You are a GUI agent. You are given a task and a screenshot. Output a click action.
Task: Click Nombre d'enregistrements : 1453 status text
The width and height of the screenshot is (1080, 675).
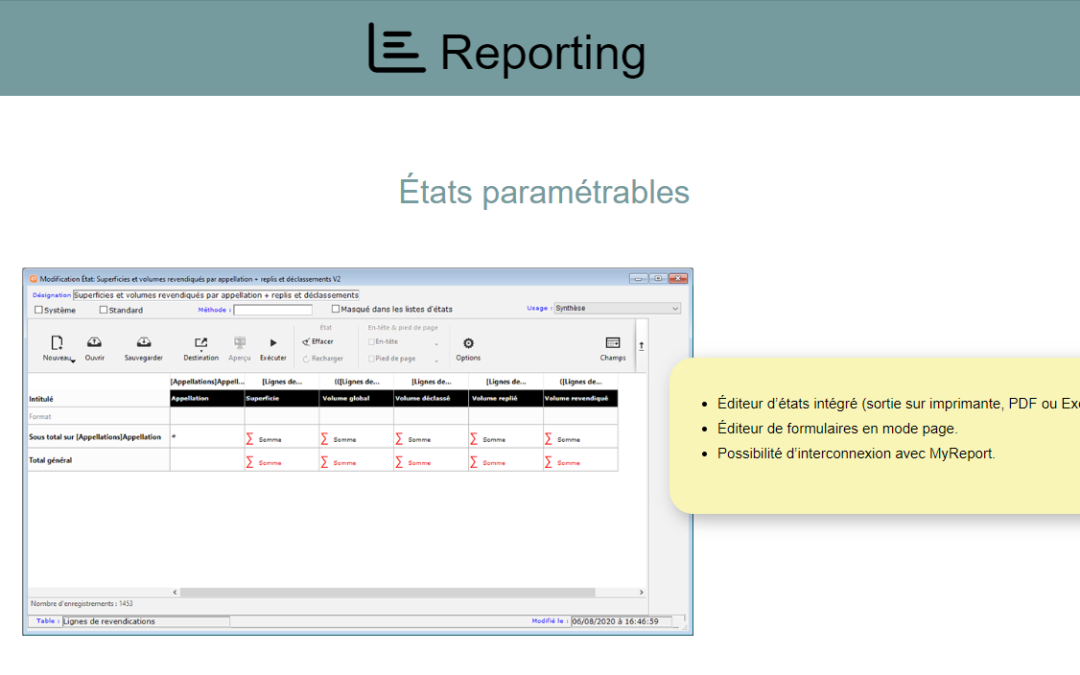pyautogui.click(x=82, y=603)
